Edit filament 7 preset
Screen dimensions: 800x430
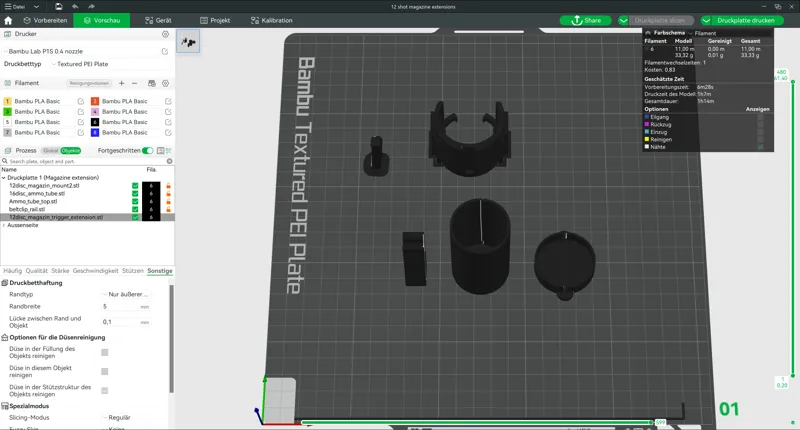click(81, 133)
